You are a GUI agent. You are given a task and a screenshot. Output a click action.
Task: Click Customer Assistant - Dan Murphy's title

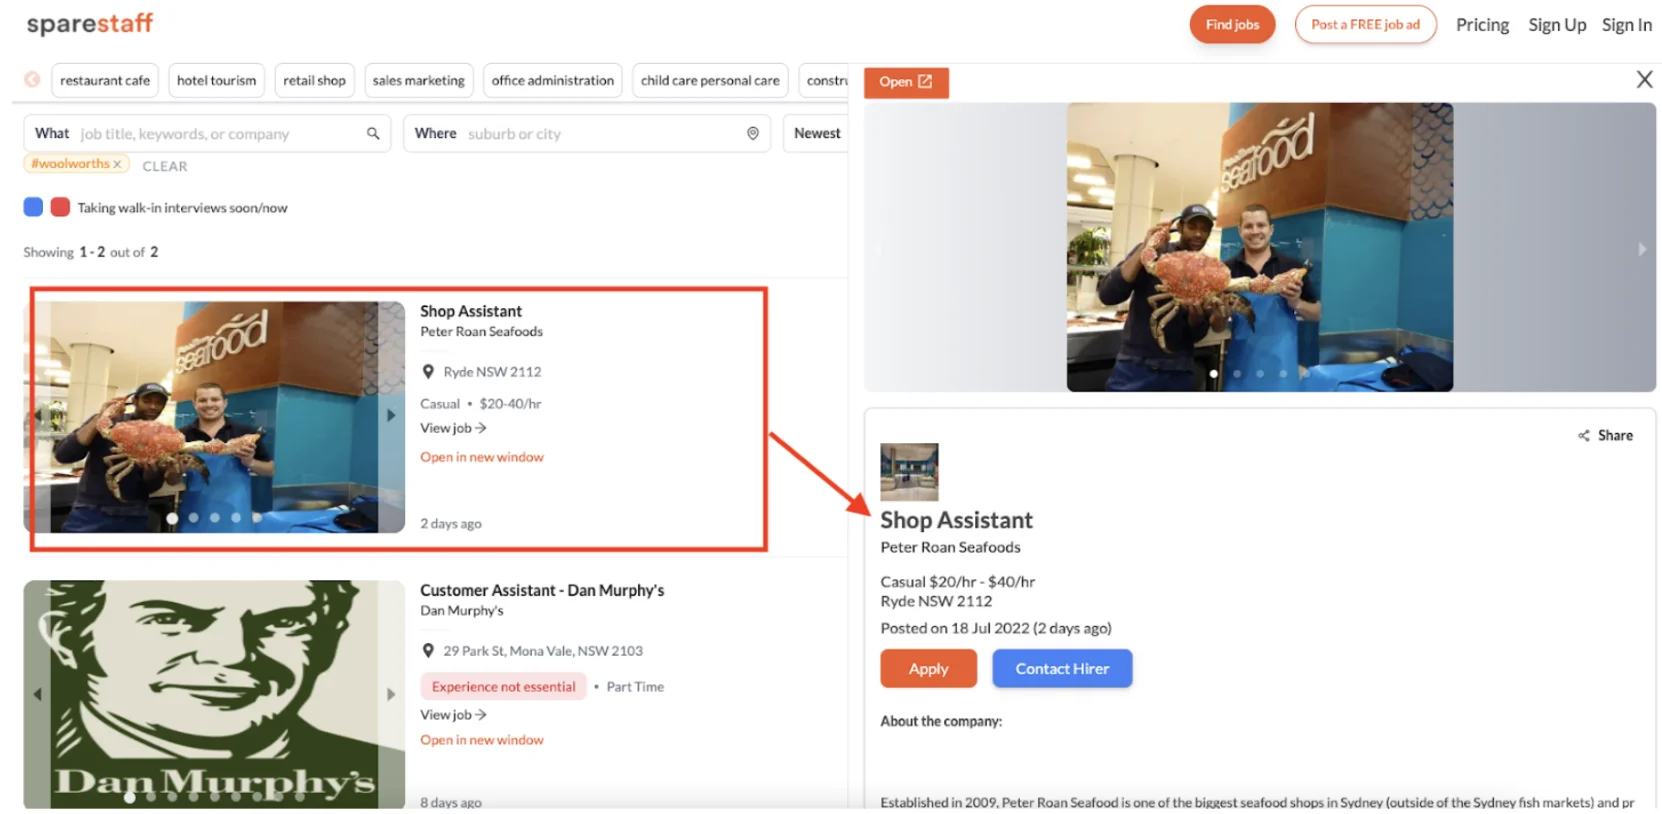pyautogui.click(x=542, y=590)
